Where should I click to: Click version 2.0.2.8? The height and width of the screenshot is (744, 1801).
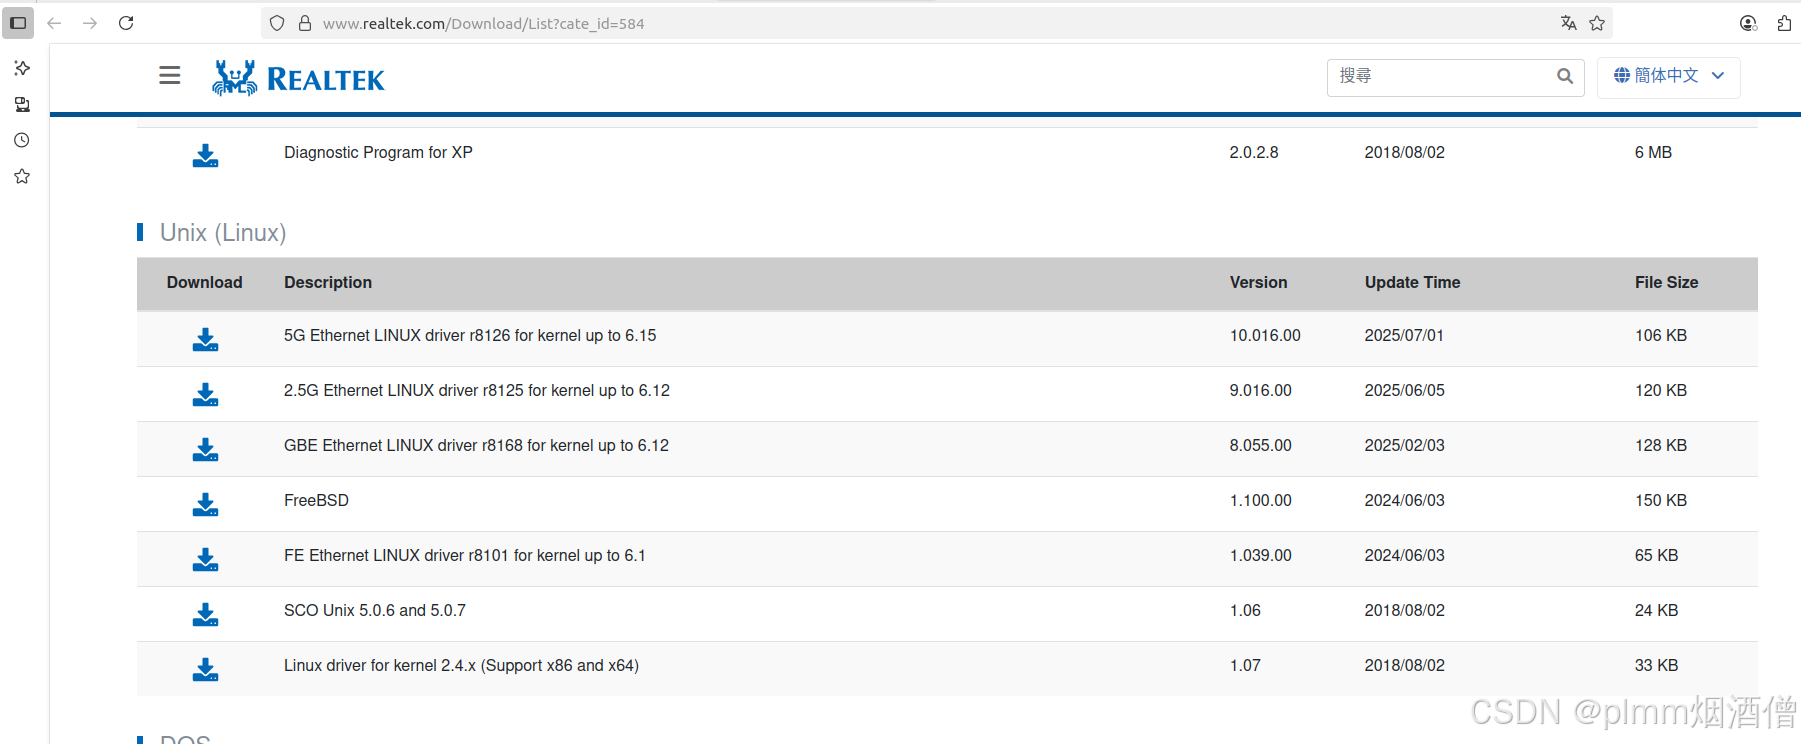[1254, 153]
